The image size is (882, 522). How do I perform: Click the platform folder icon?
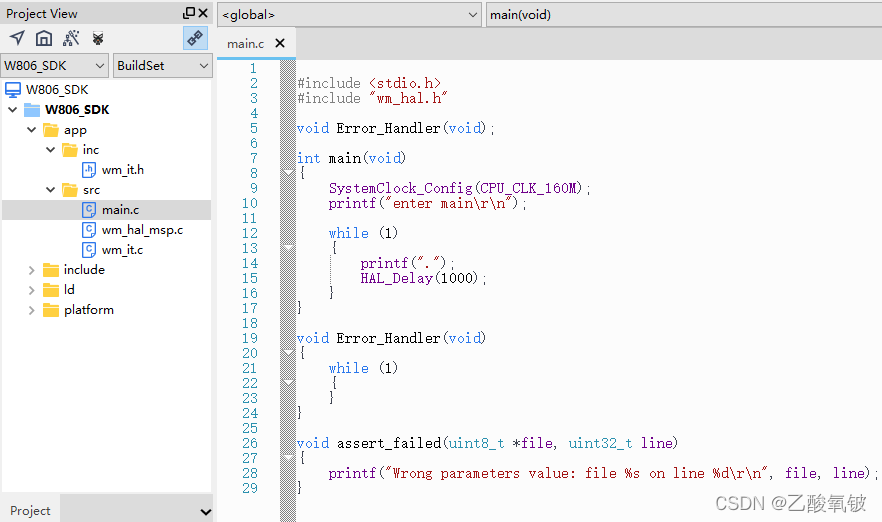click(x=51, y=310)
